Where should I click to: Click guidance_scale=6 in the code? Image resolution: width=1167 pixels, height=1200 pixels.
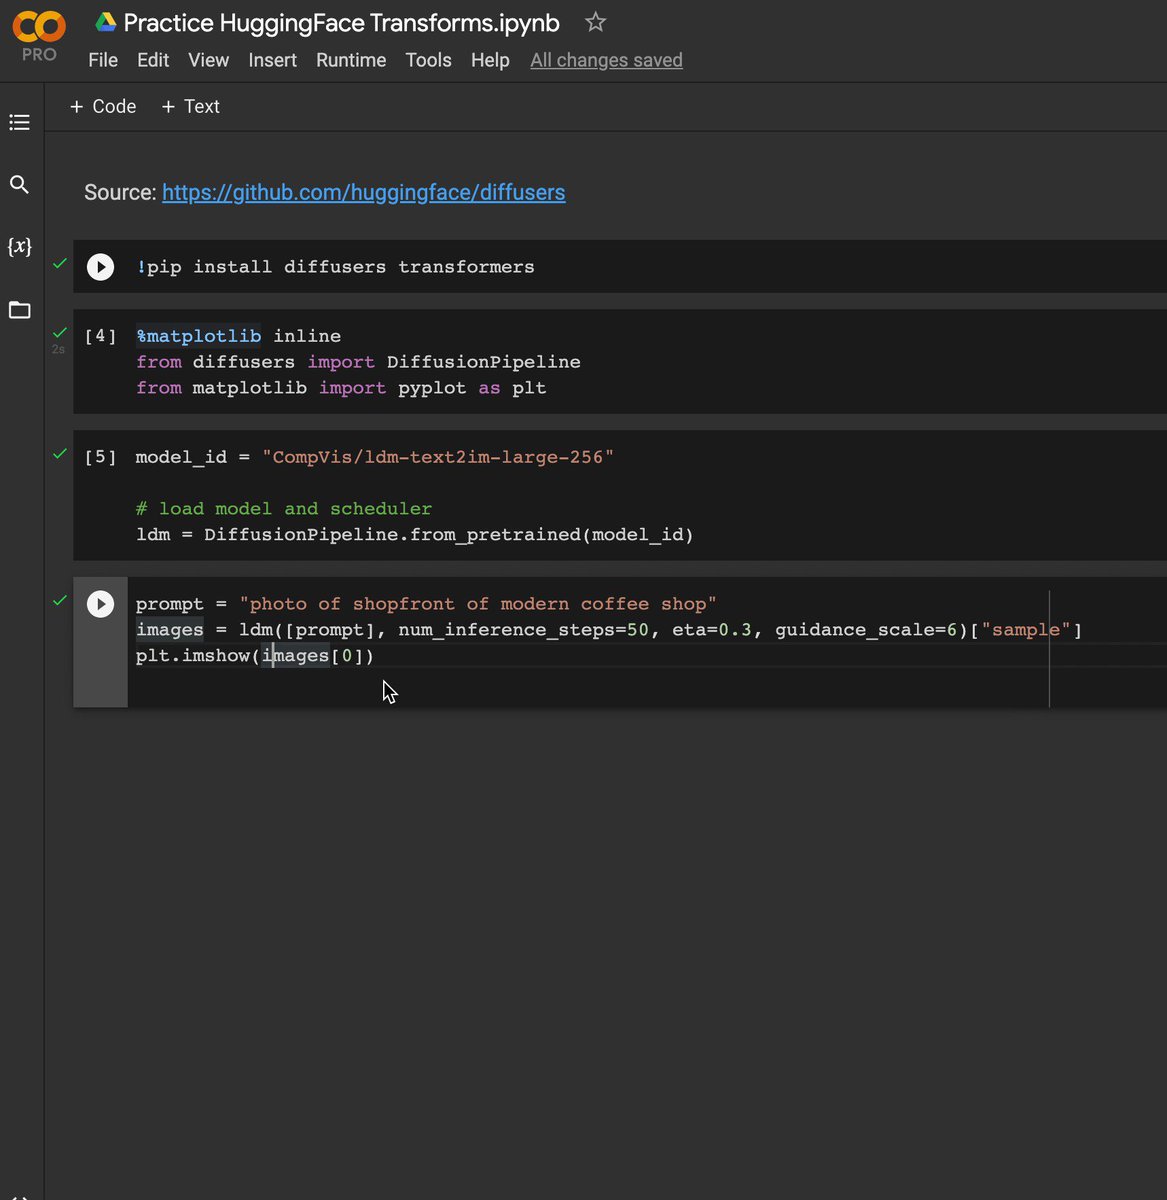tap(866, 630)
